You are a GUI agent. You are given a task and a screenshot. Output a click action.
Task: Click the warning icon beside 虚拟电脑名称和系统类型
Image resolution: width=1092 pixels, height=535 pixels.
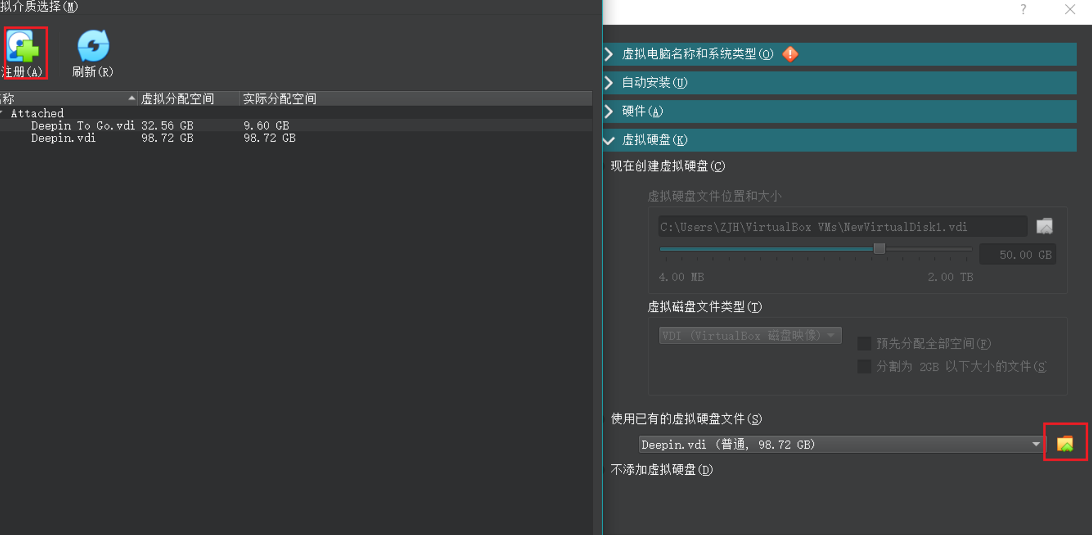pos(790,54)
